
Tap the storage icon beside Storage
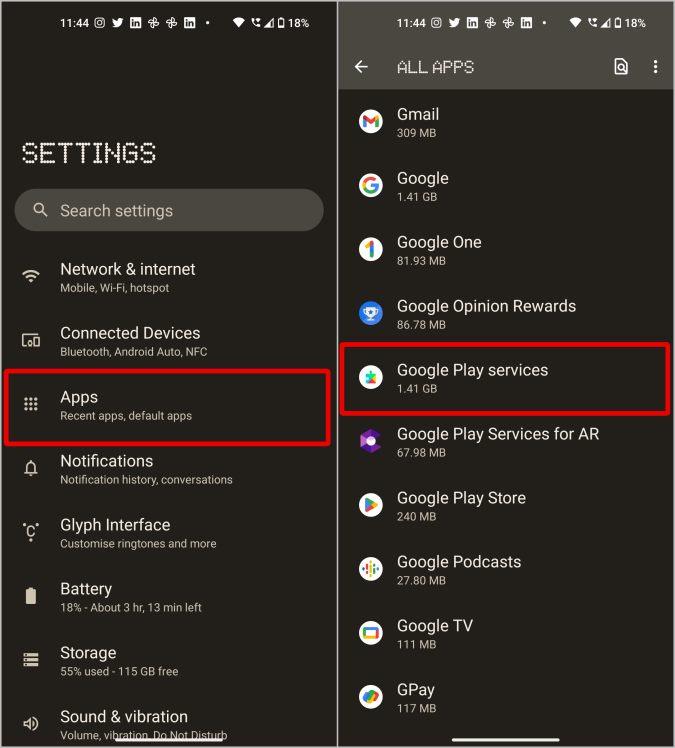(x=31, y=660)
